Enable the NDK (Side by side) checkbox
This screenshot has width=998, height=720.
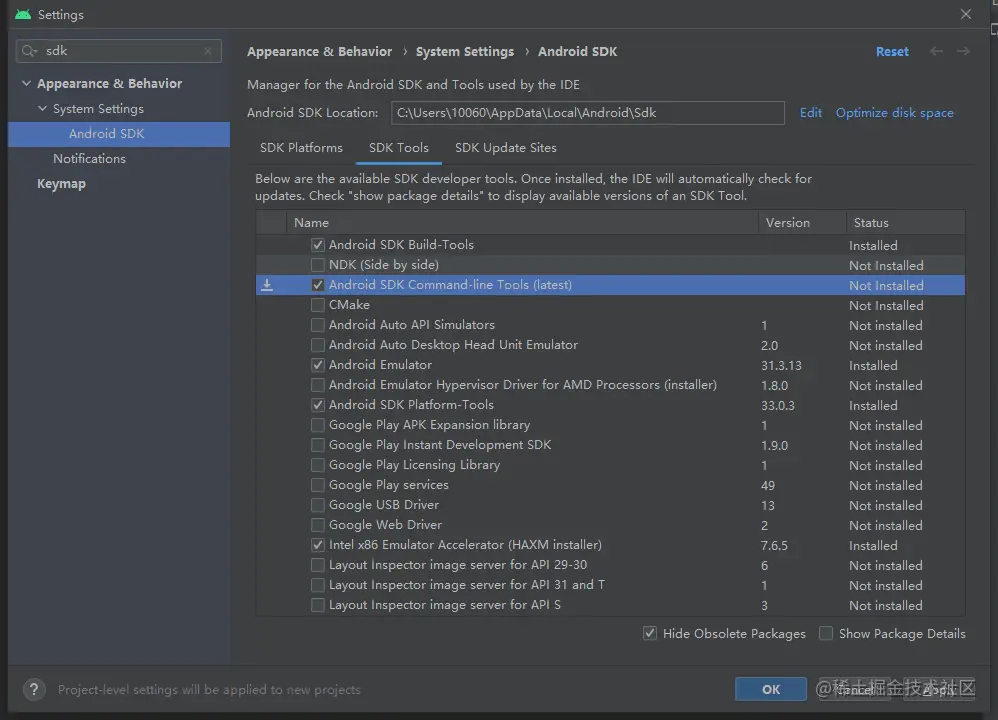coord(318,265)
